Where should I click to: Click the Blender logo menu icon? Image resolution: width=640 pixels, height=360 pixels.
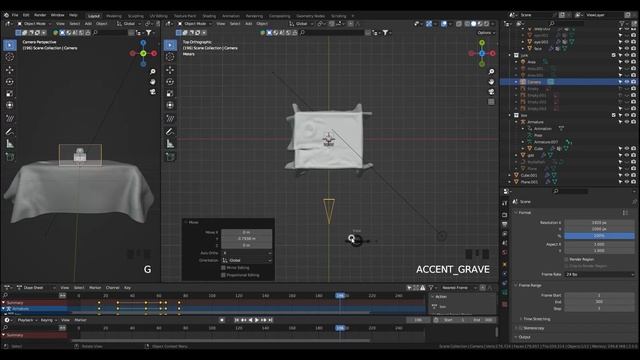[x=7, y=15]
